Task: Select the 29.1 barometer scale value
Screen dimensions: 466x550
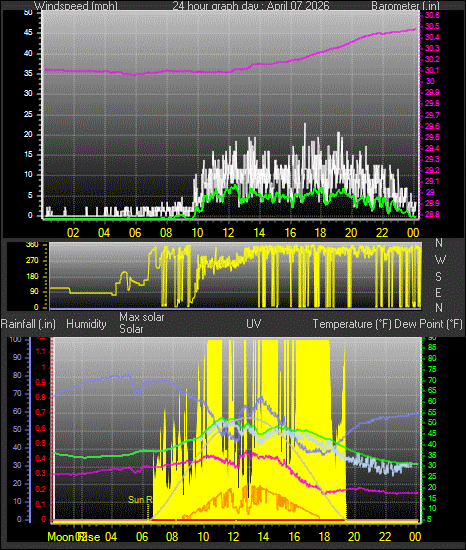Action: click(432, 181)
